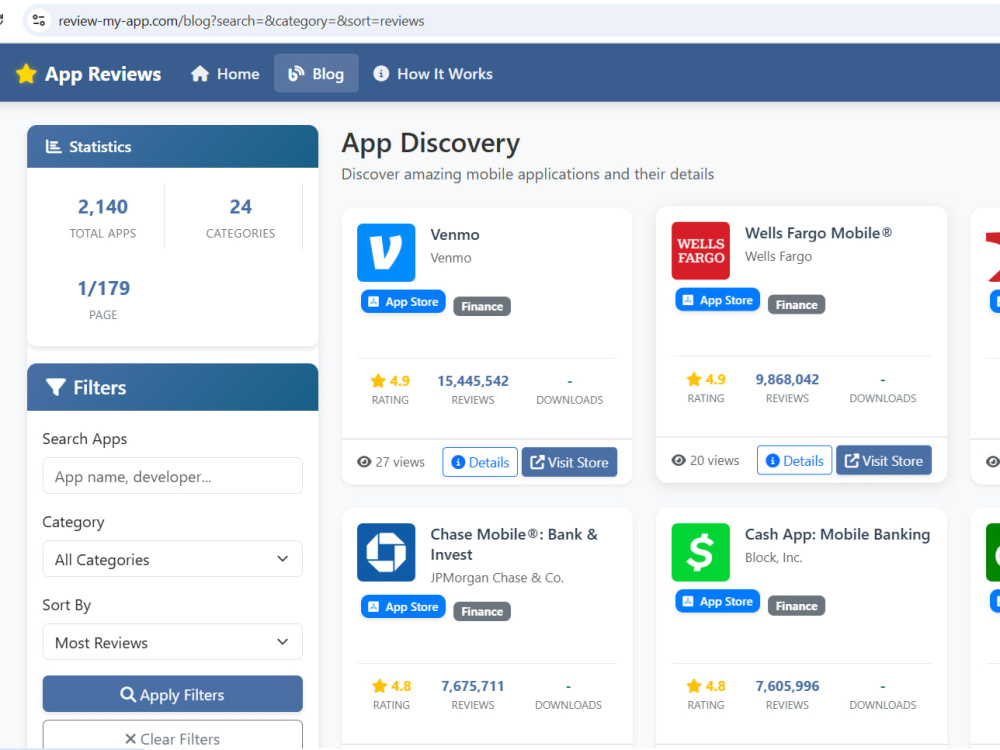
Task: Click Clear Filters button
Action: 173,737
